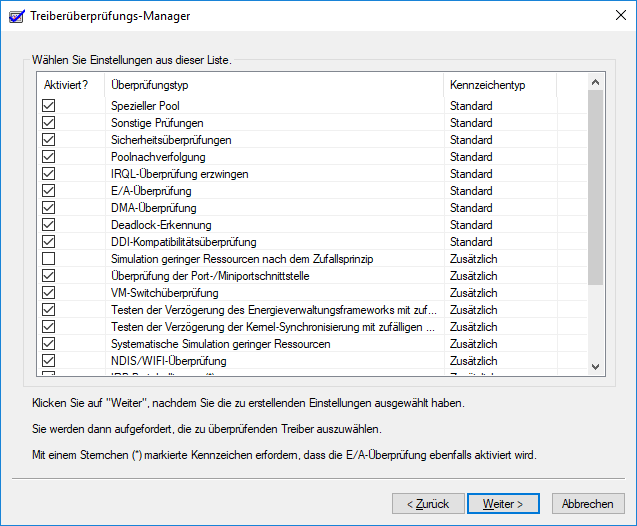Close the Treiberüberprüfungs-Manager window

tap(613, 16)
